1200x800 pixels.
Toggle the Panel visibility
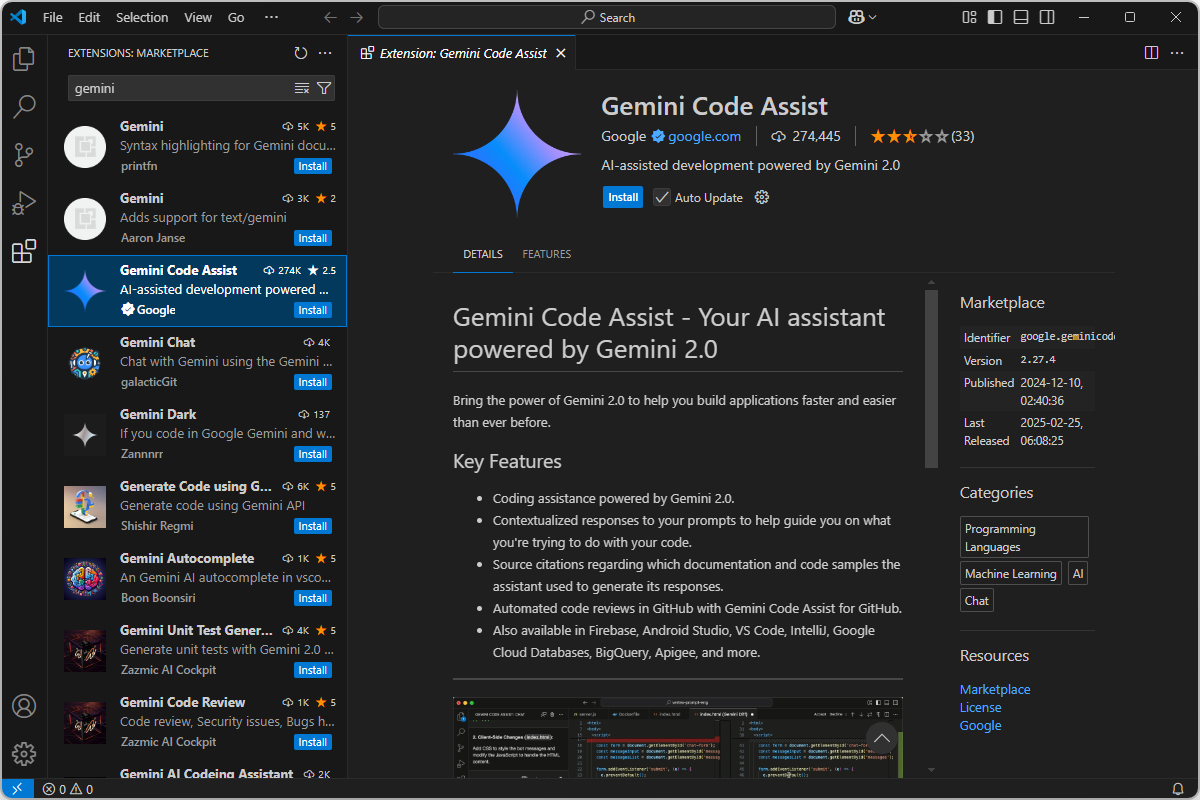(1020, 17)
